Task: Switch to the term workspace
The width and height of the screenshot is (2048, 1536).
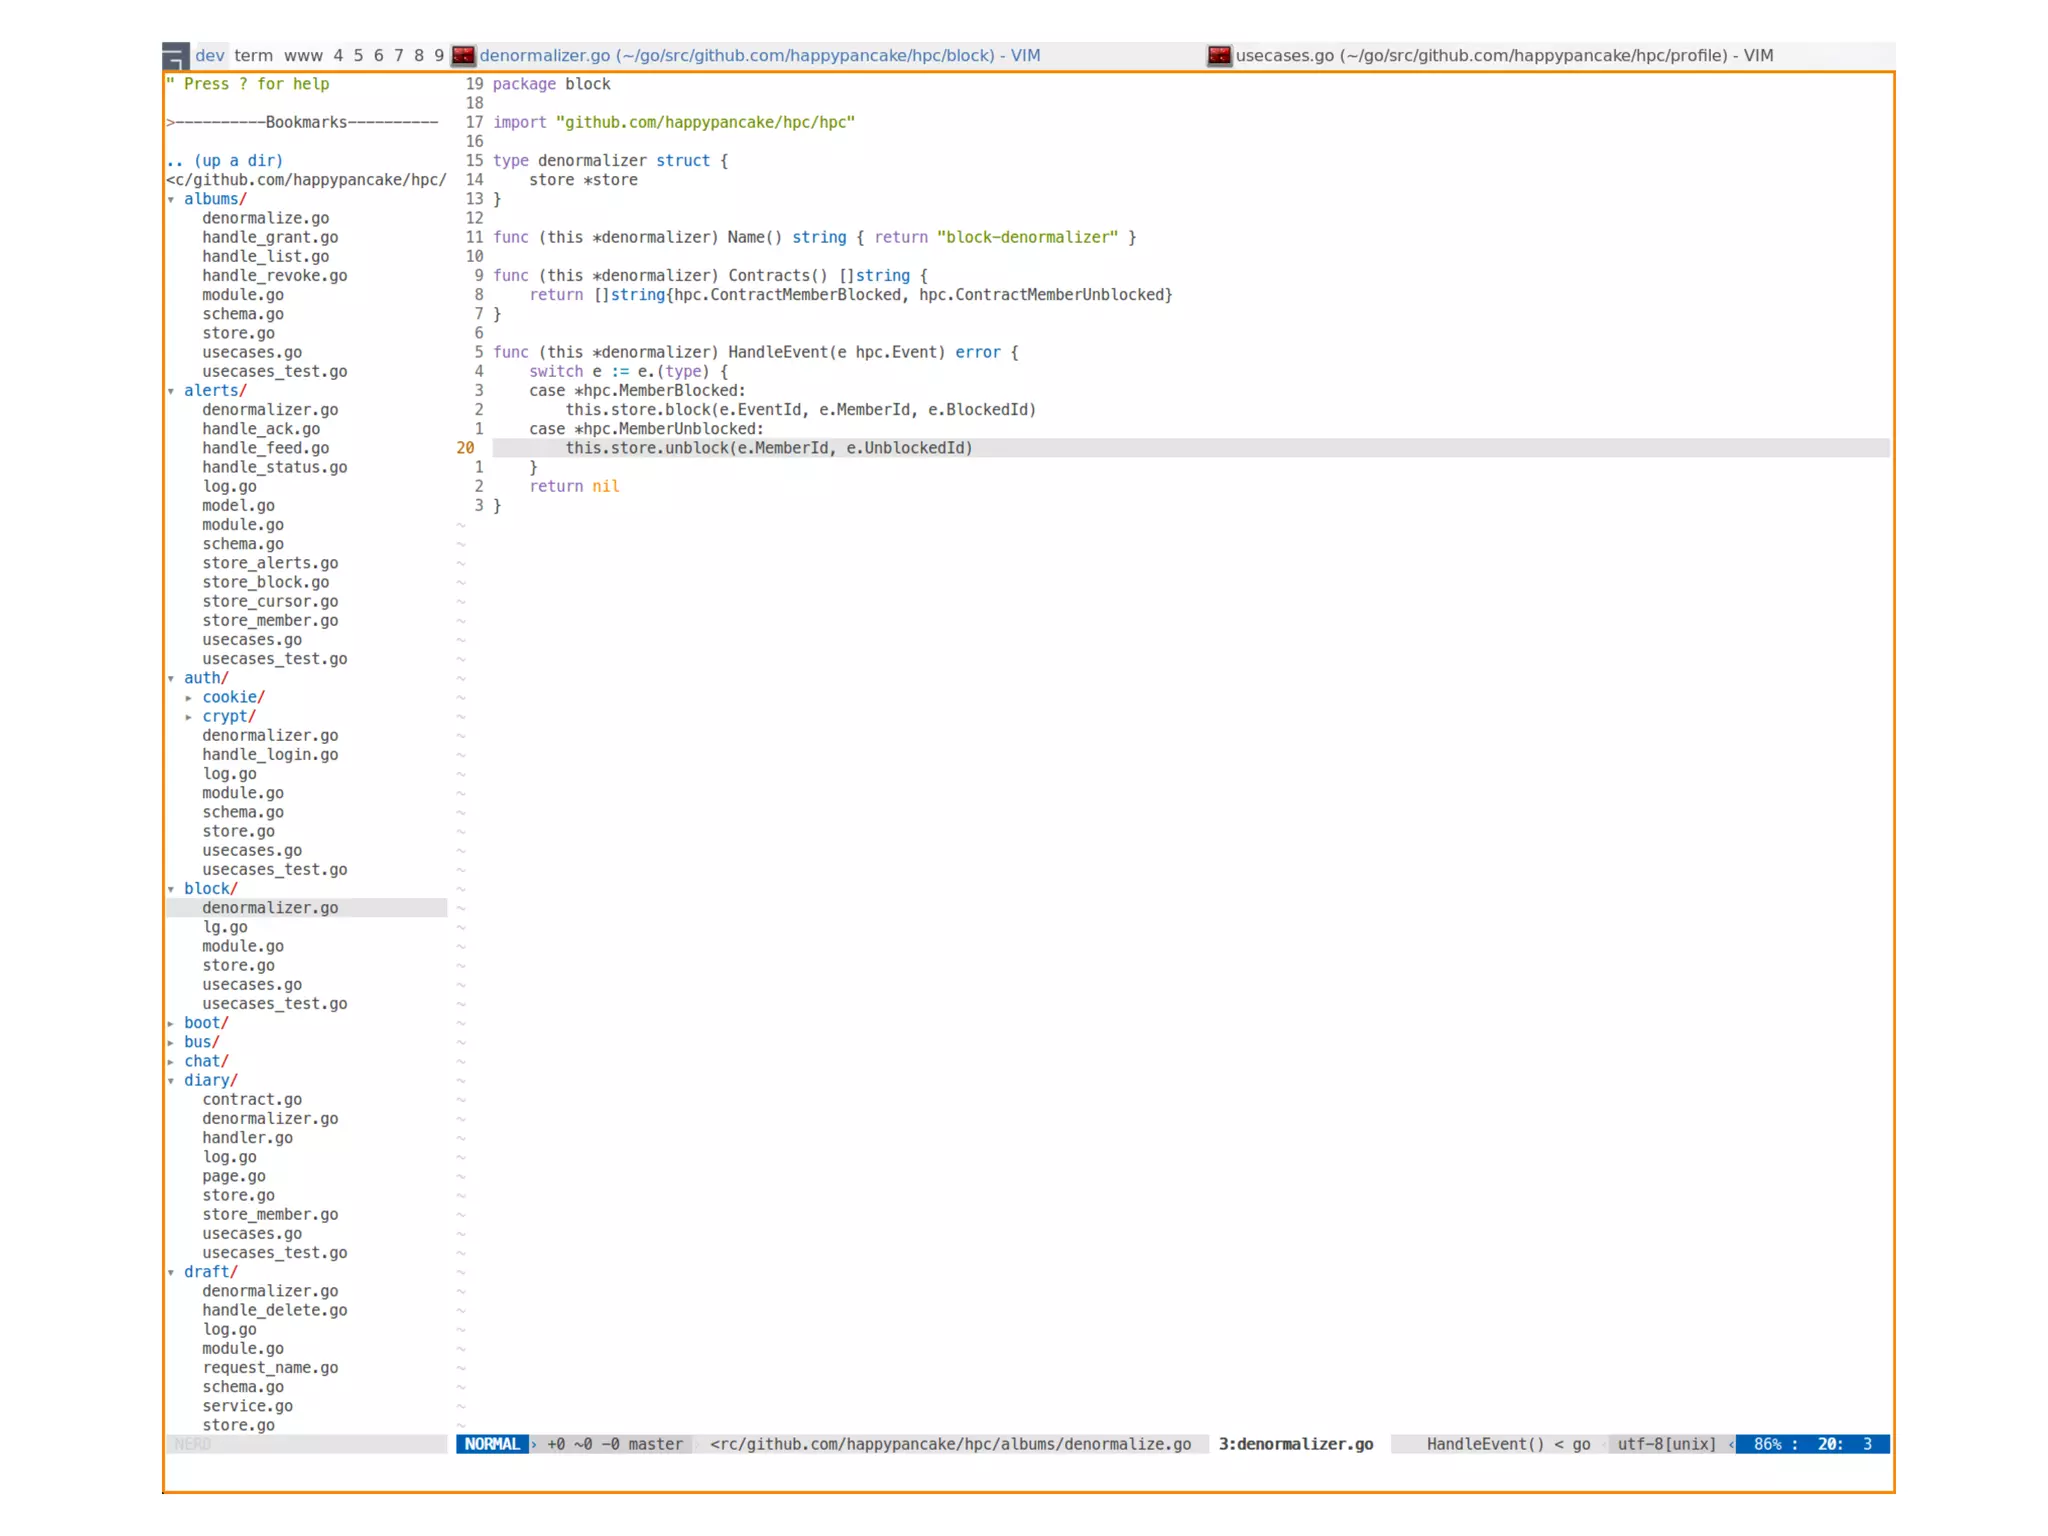Action: pos(253,56)
